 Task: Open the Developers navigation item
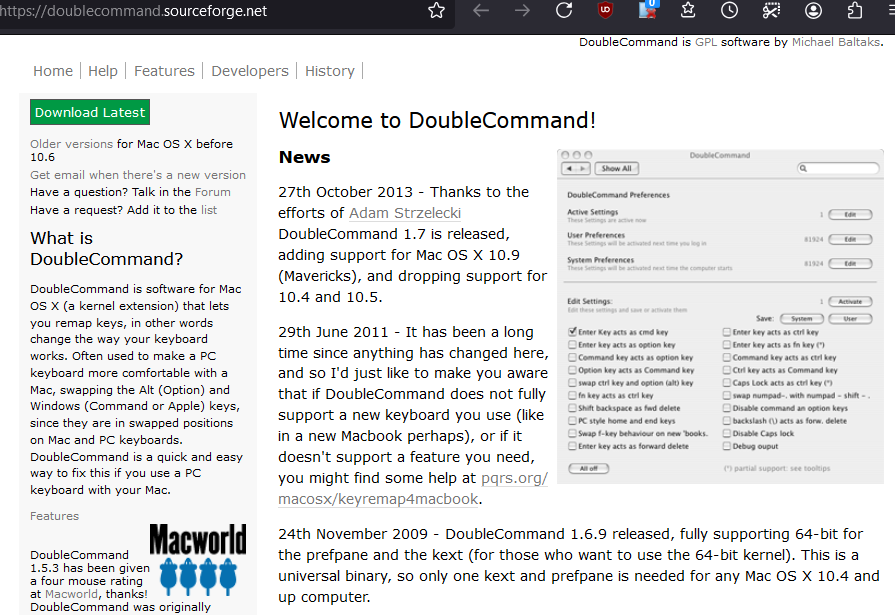tap(250, 71)
